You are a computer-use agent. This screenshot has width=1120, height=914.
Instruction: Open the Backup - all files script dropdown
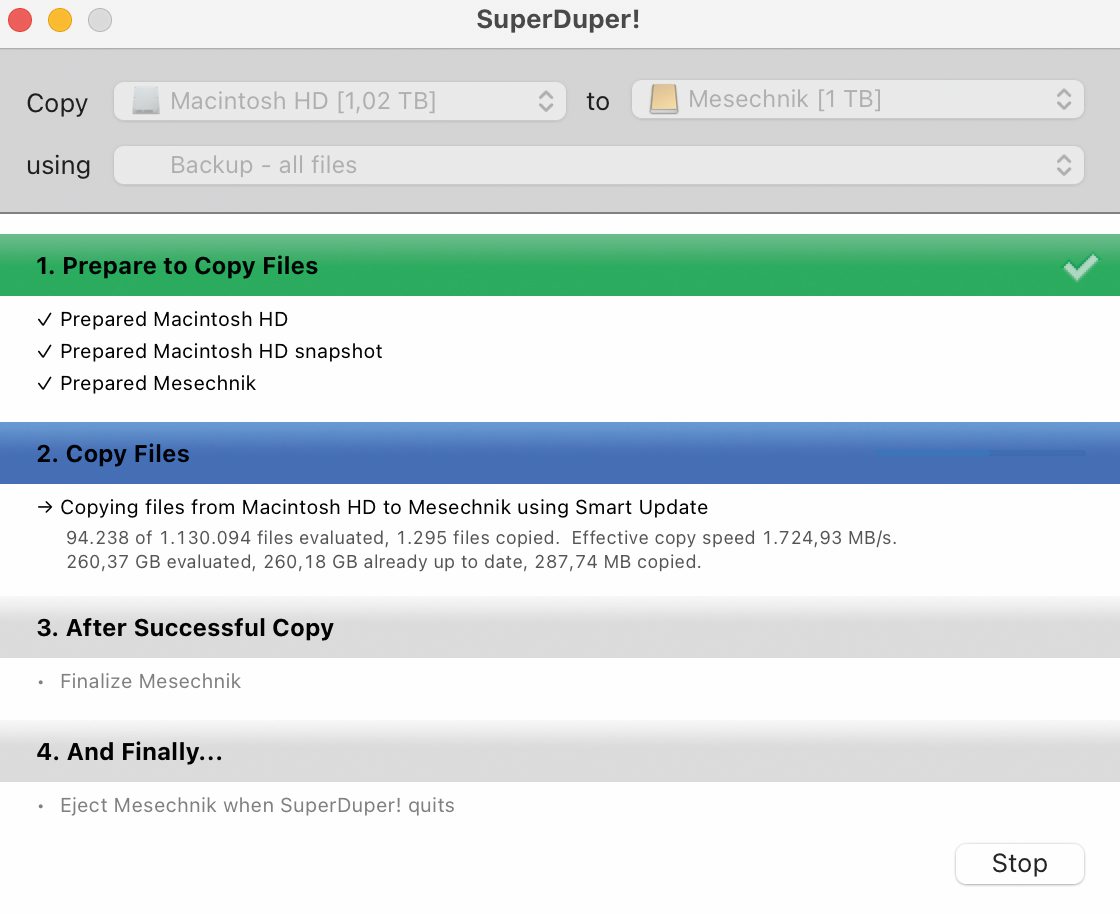point(599,165)
